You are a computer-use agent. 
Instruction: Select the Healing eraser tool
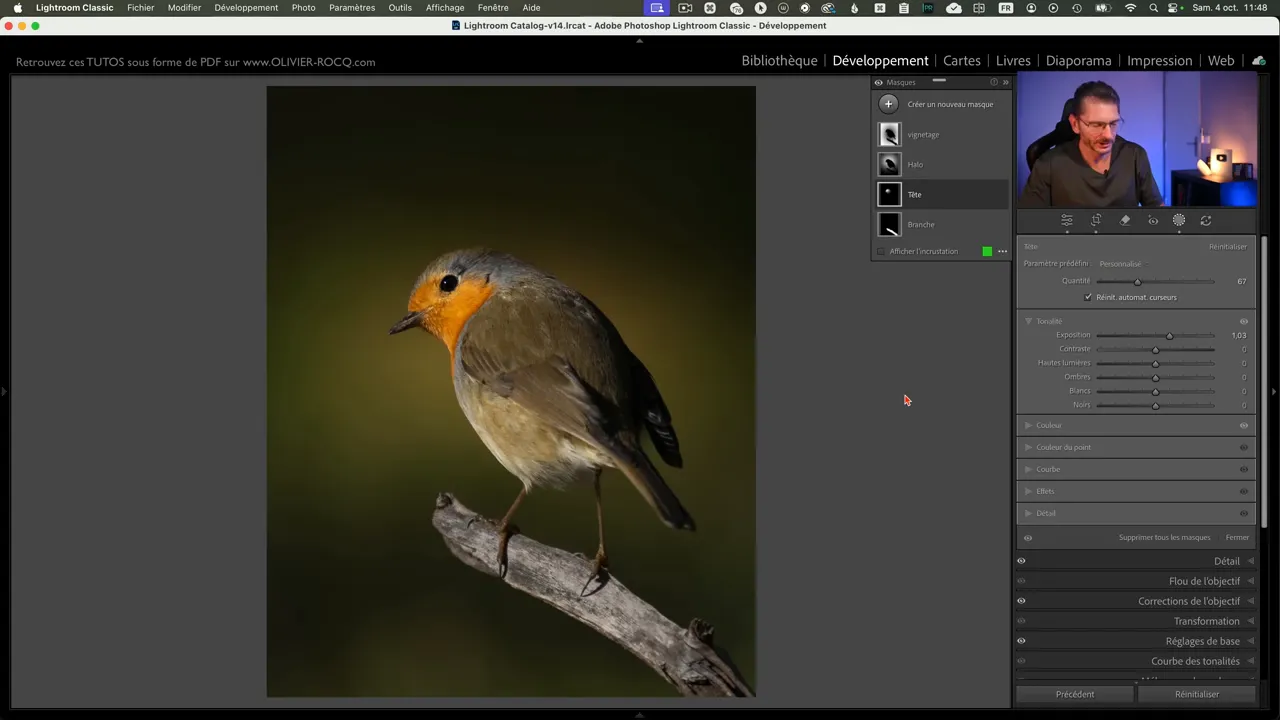point(1125,220)
